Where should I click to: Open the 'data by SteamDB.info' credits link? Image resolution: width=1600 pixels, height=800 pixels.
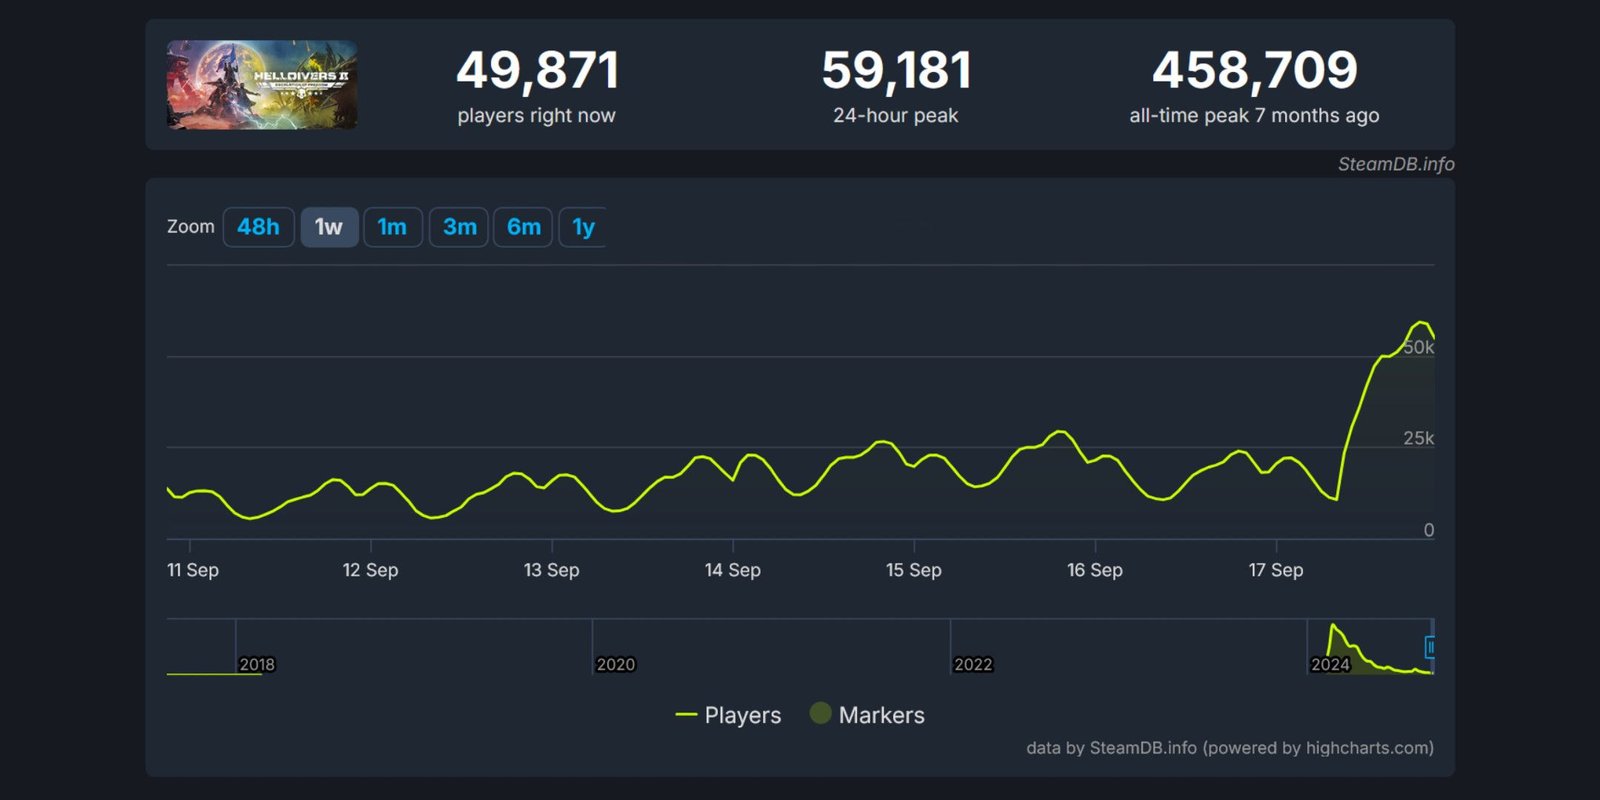coord(1230,748)
